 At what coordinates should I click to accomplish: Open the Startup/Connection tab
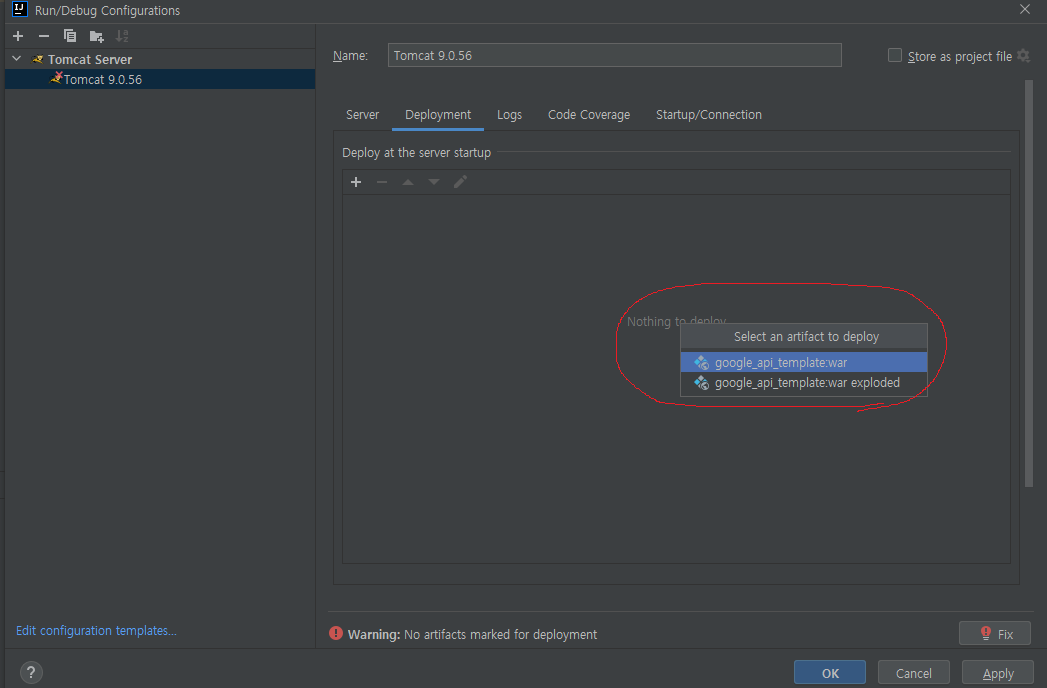coord(708,115)
